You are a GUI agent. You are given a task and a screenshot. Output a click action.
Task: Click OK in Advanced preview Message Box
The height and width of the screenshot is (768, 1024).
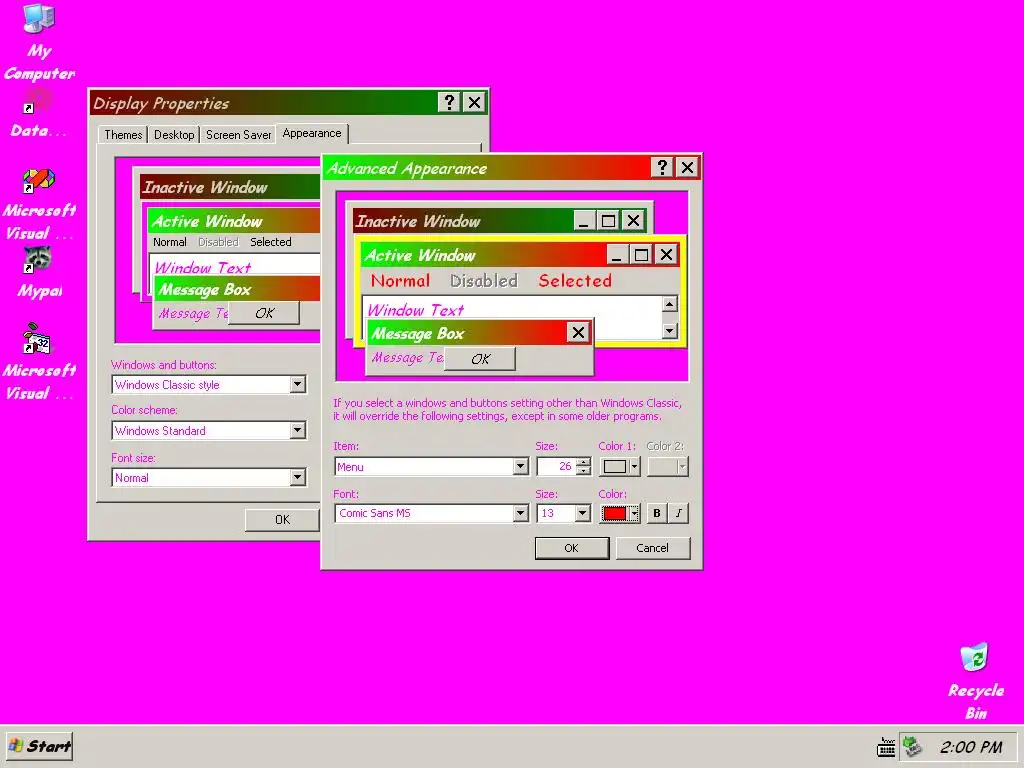(x=480, y=359)
